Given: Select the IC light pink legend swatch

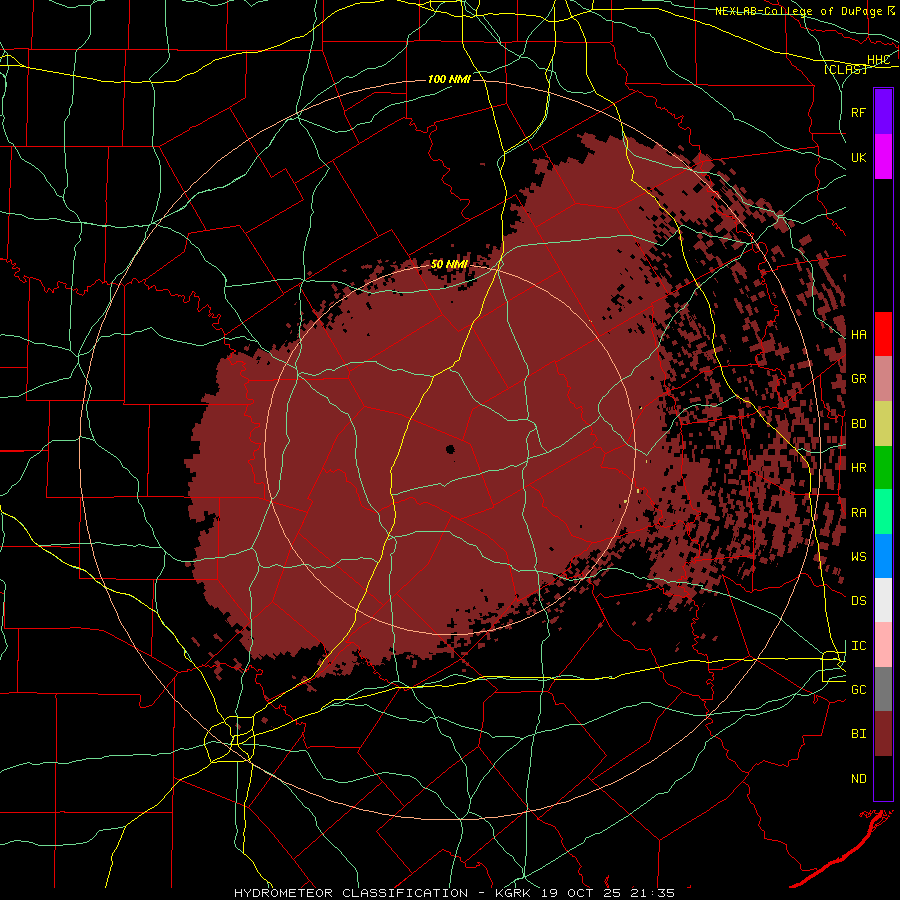Looking at the screenshot, I should pos(883,645).
